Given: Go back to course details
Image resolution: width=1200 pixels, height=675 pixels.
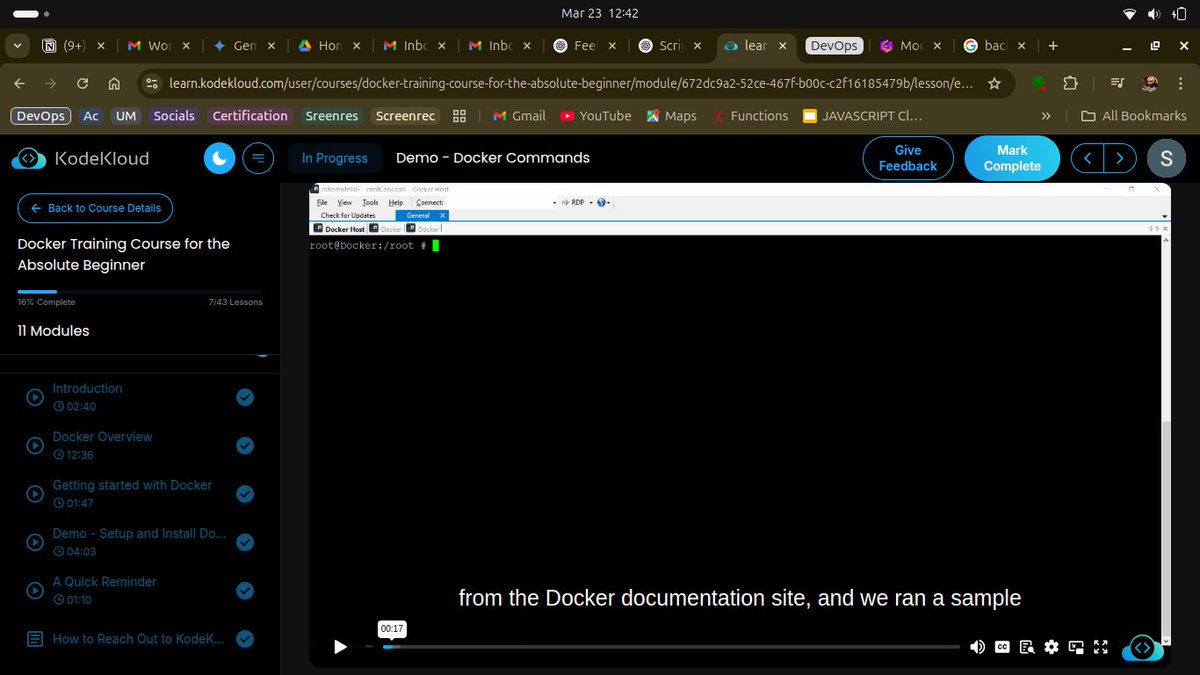Looking at the screenshot, I should point(95,208).
